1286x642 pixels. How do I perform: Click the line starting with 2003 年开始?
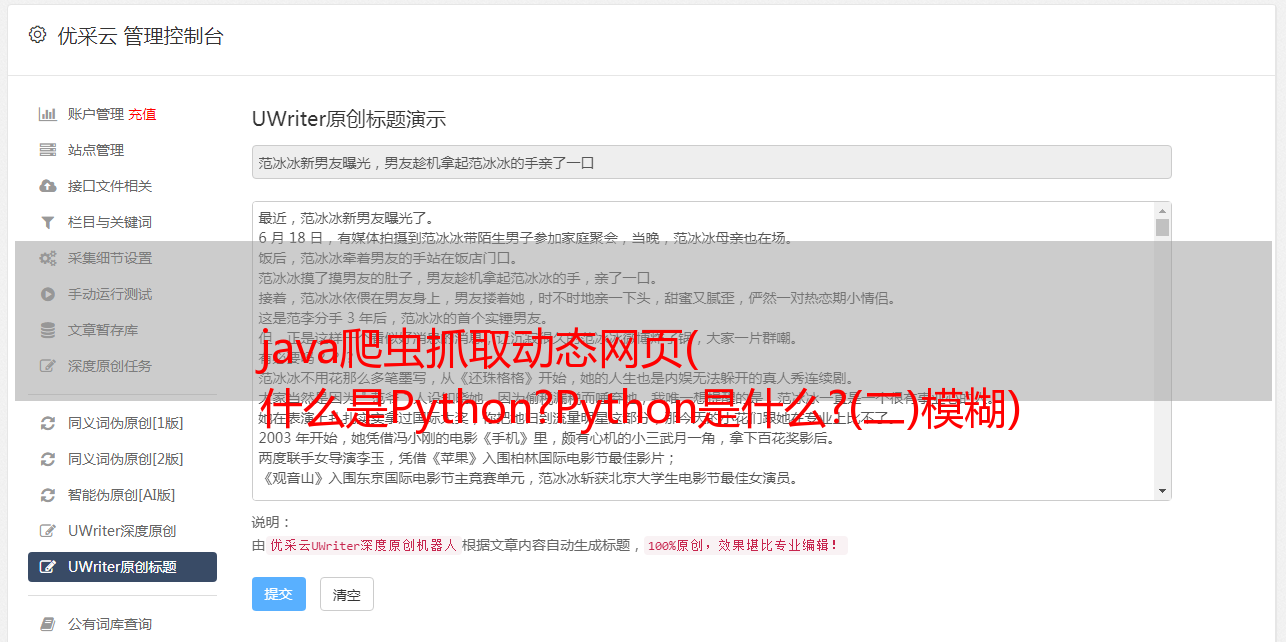[546, 438]
